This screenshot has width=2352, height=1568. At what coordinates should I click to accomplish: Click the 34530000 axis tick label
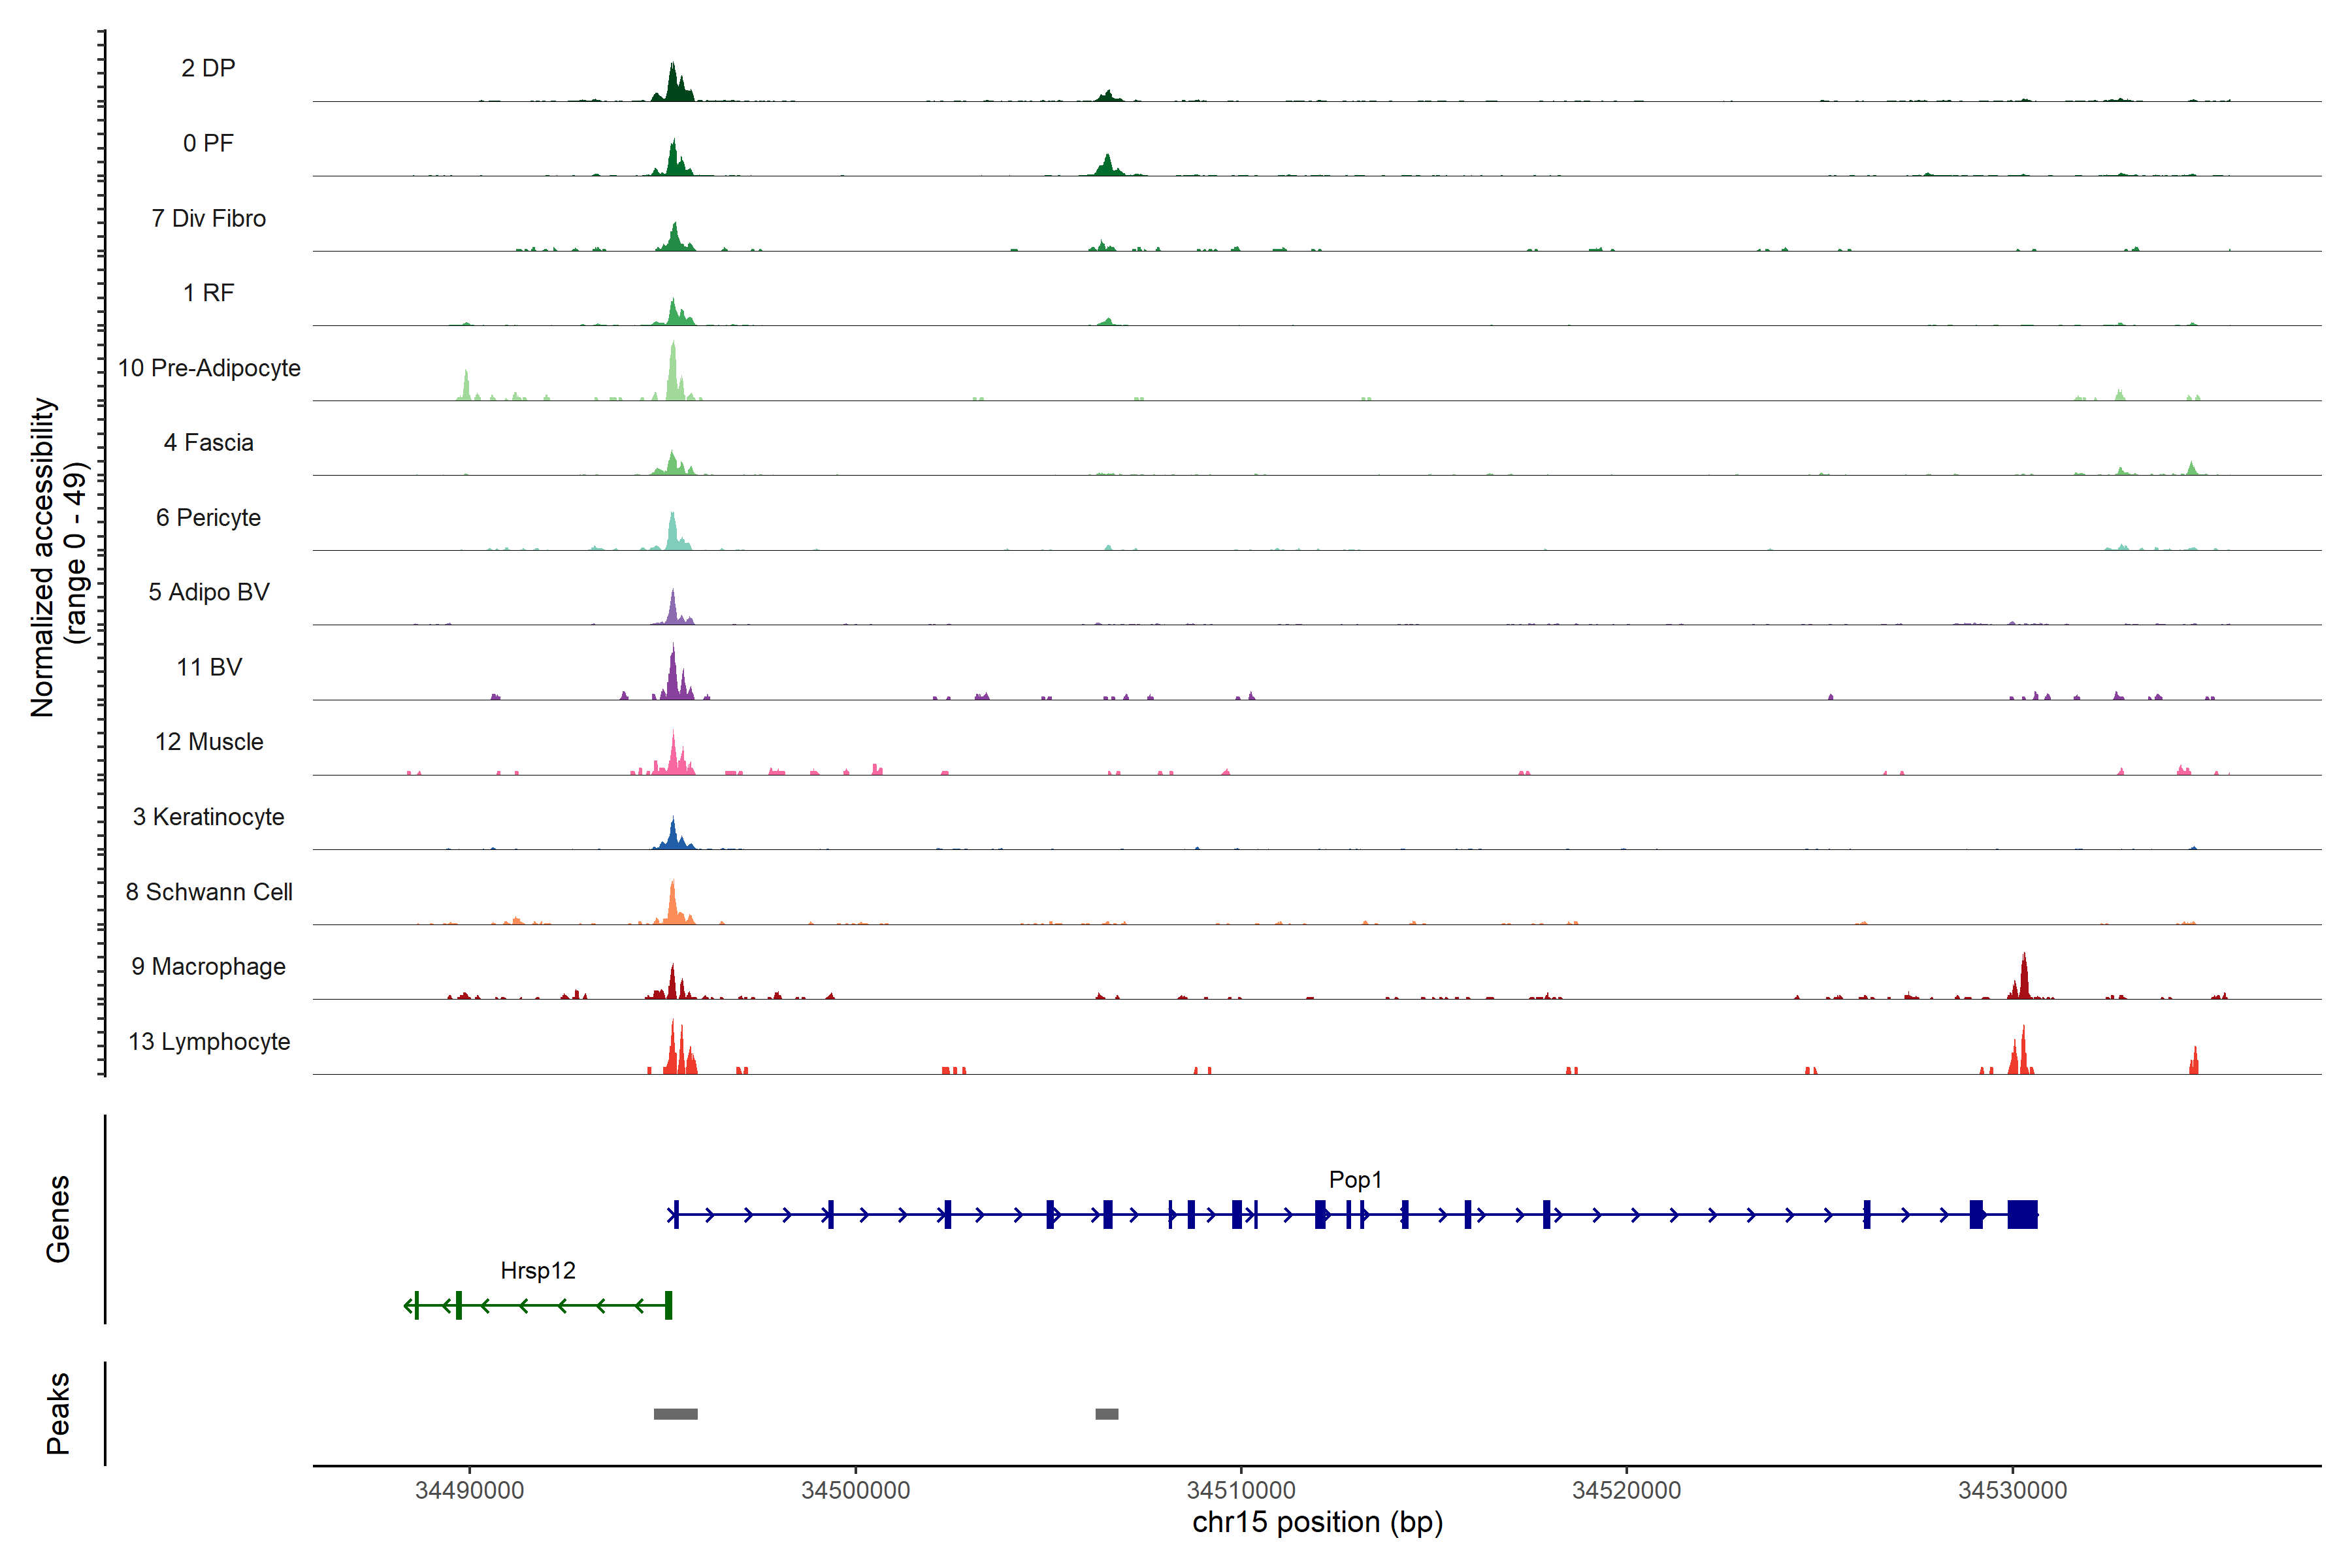2012,1490
